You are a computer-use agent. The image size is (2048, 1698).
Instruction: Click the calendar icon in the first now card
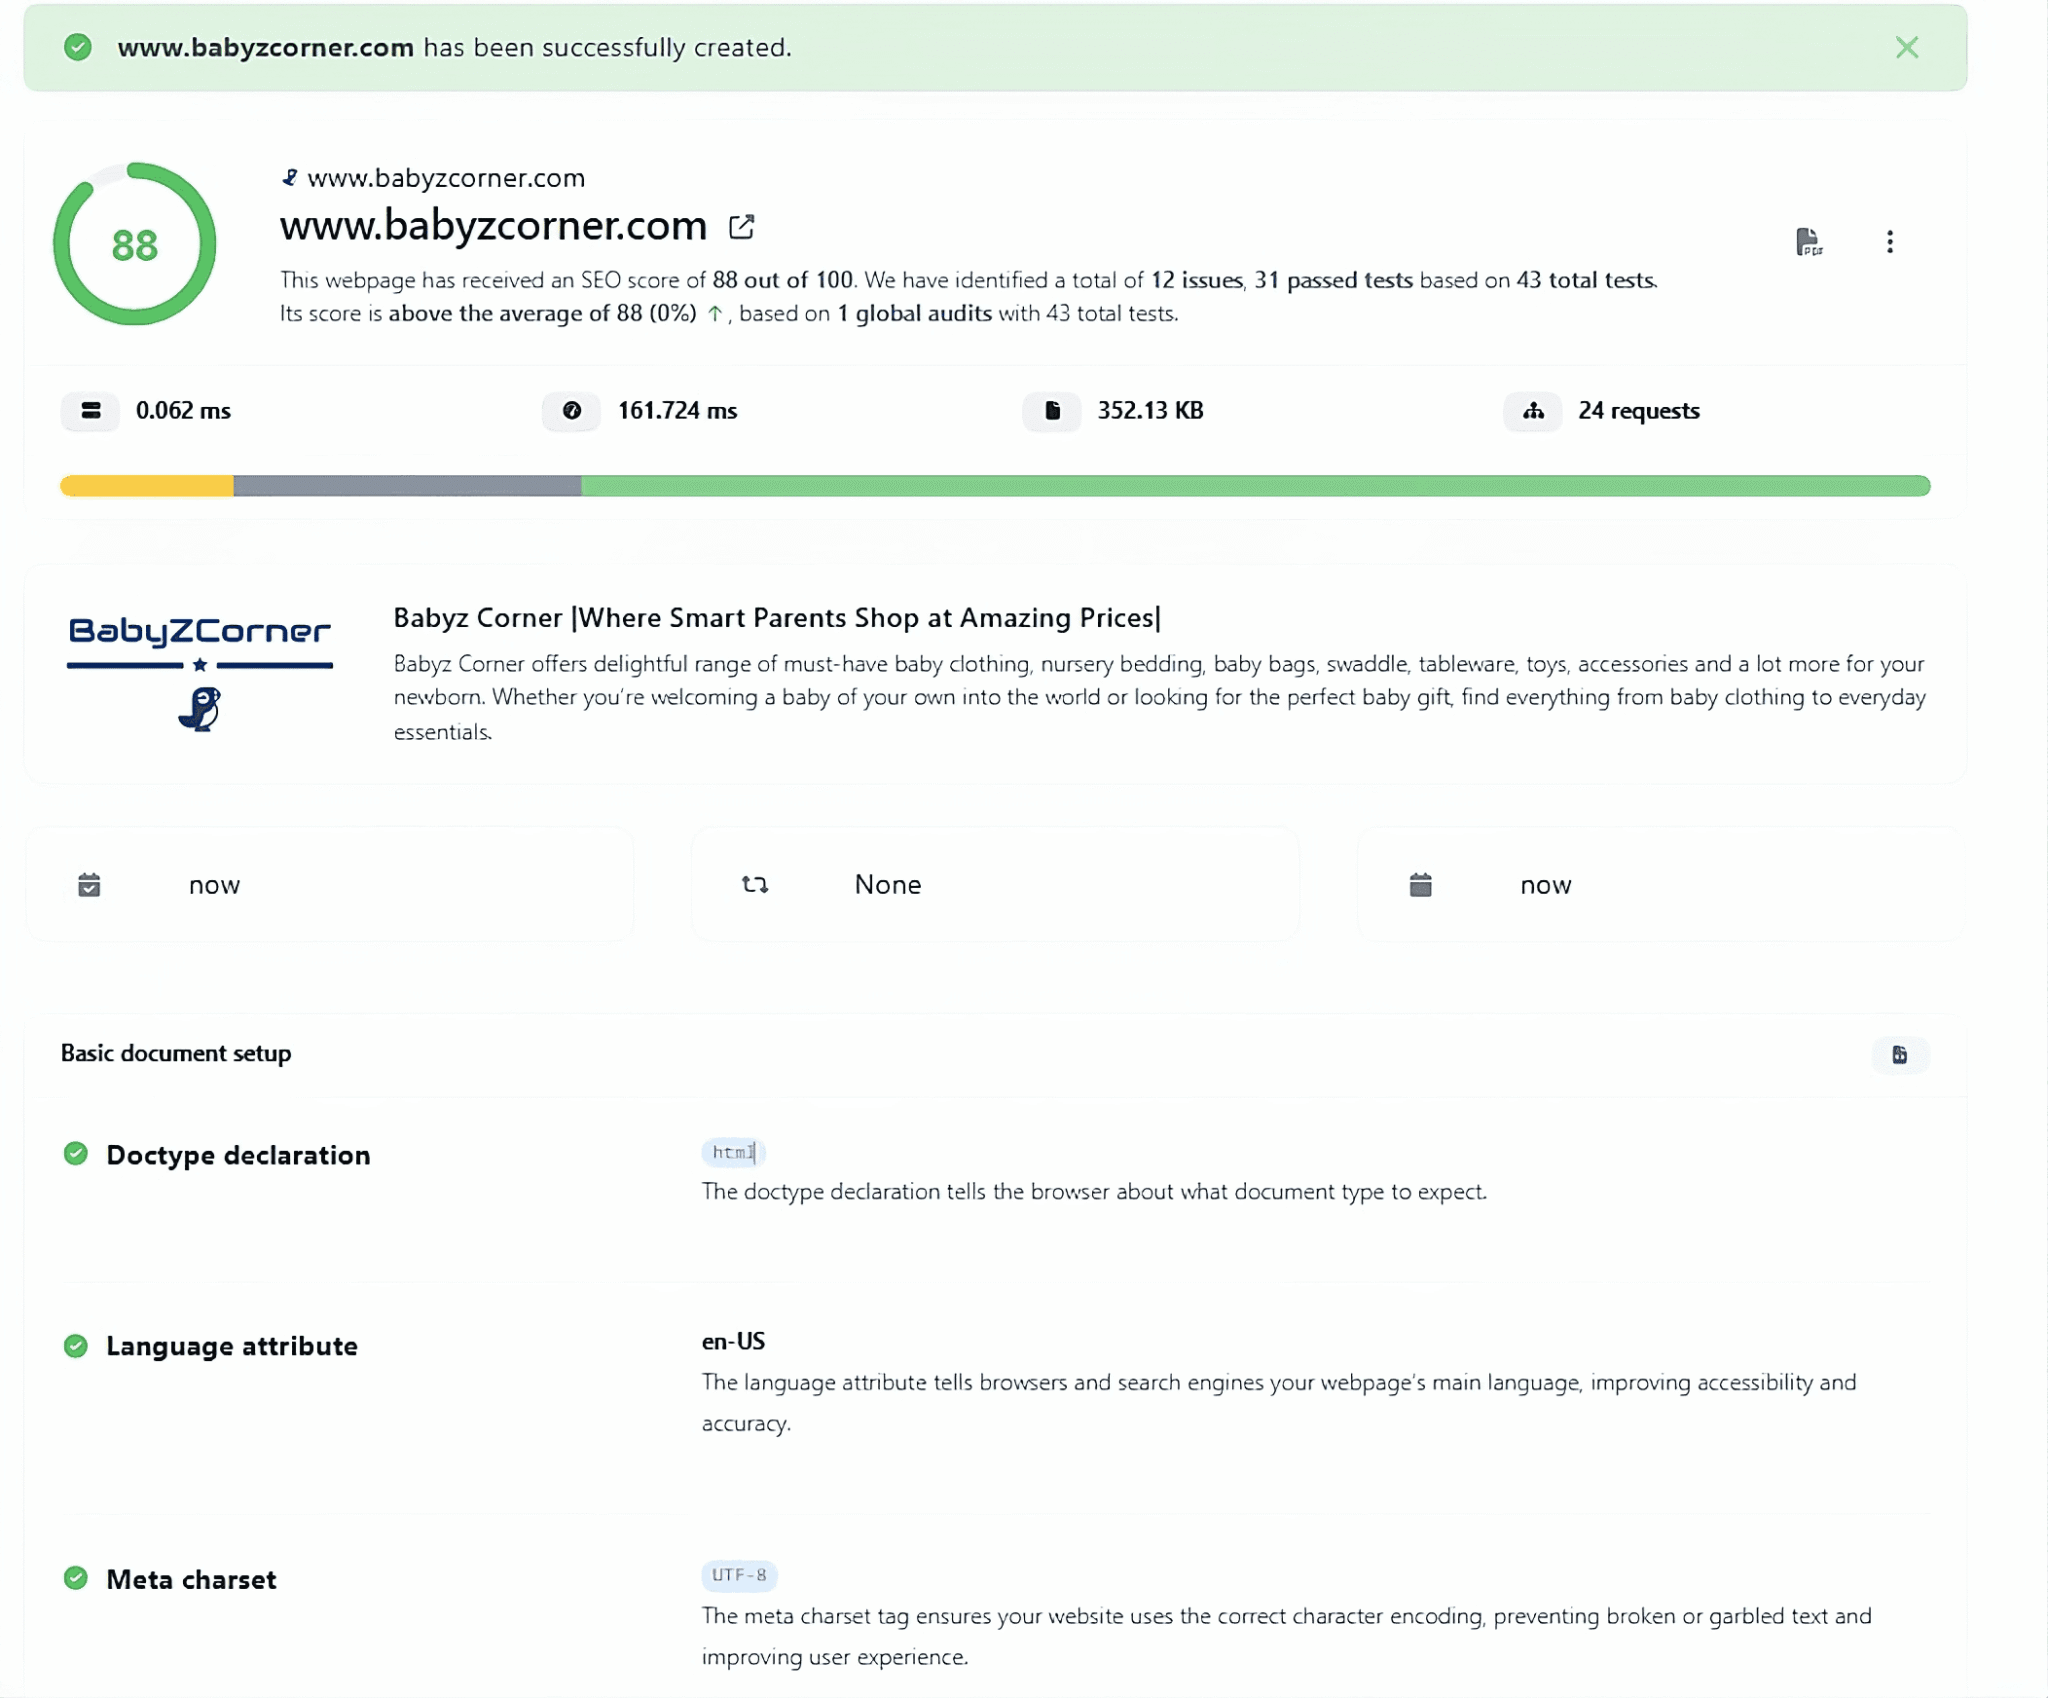pyautogui.click(x=91, y=884)
